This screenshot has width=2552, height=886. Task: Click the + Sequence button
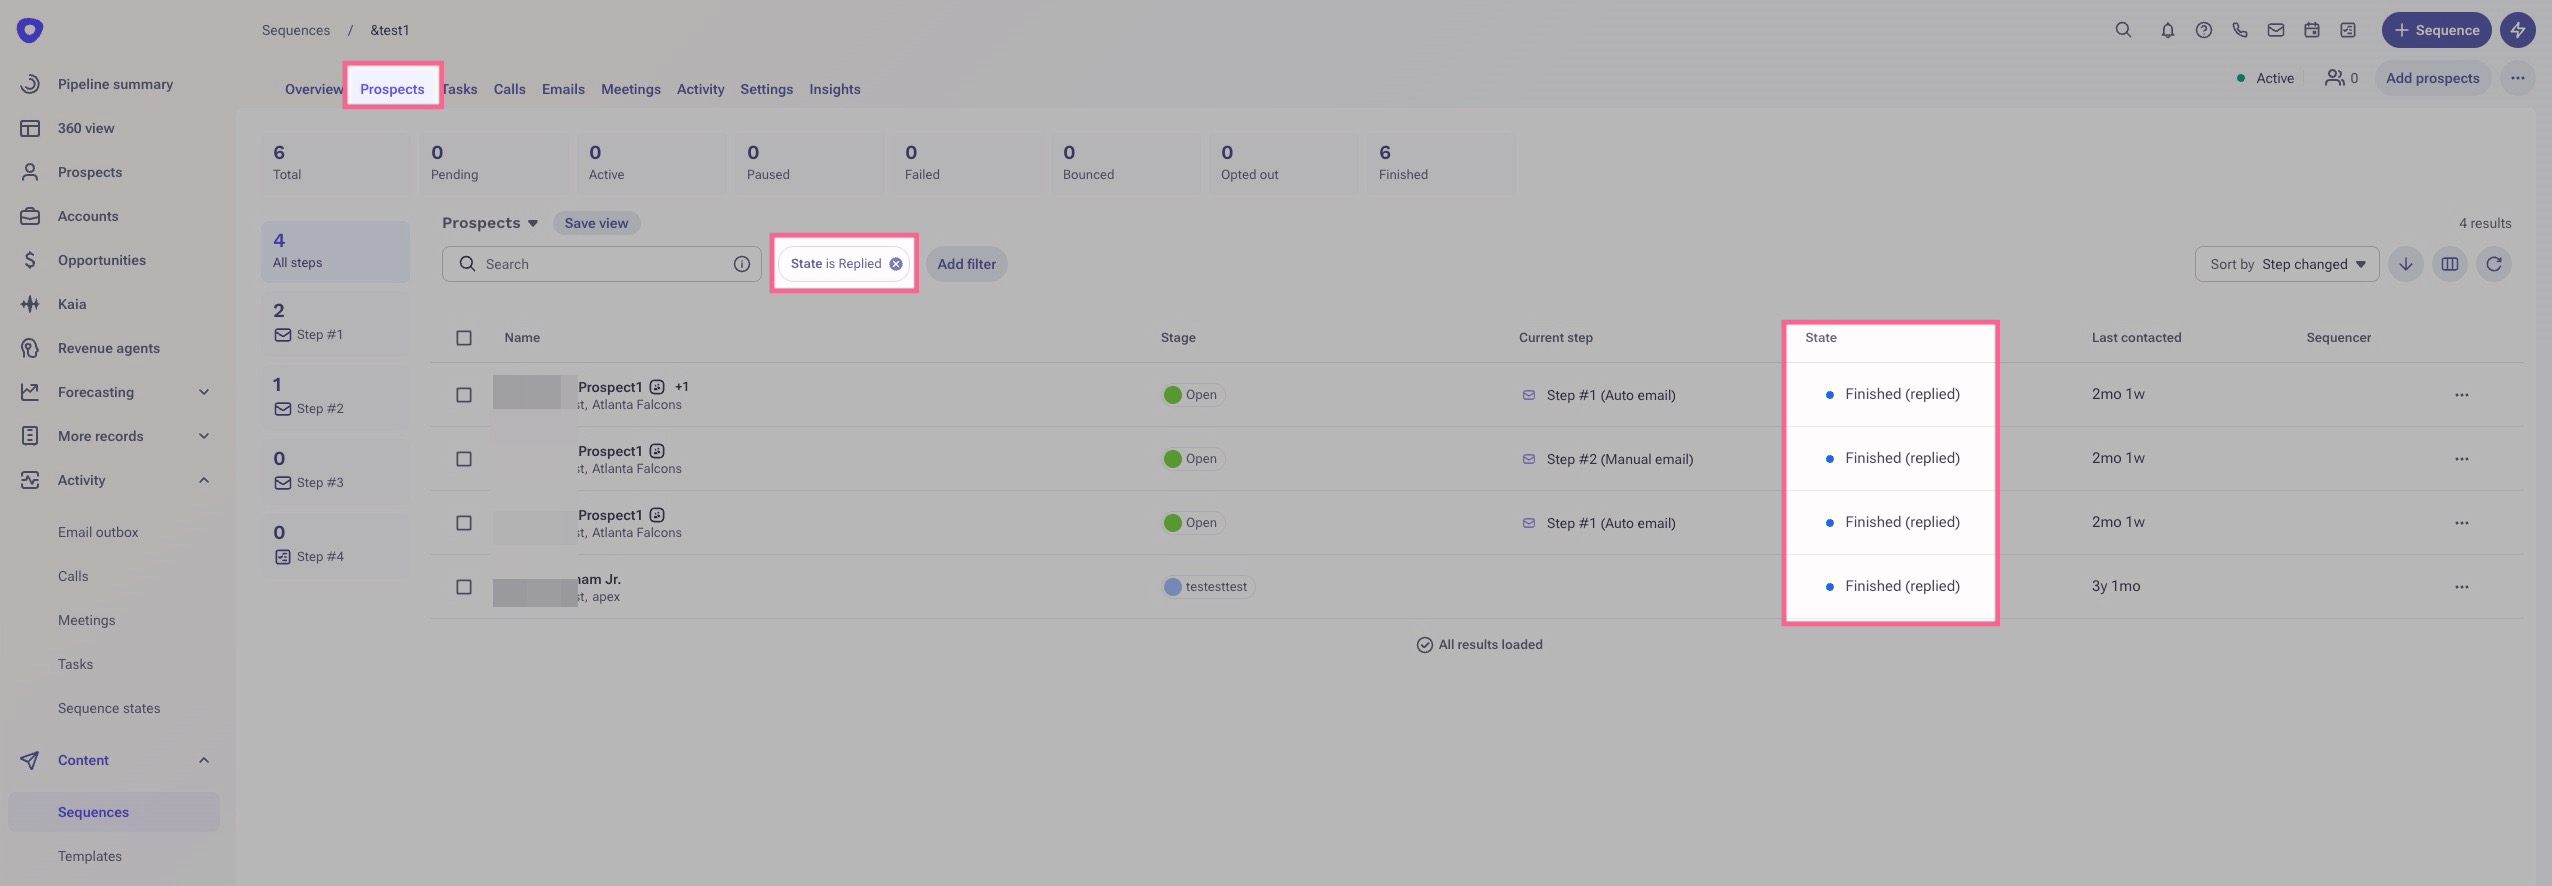coord(2436,30)
